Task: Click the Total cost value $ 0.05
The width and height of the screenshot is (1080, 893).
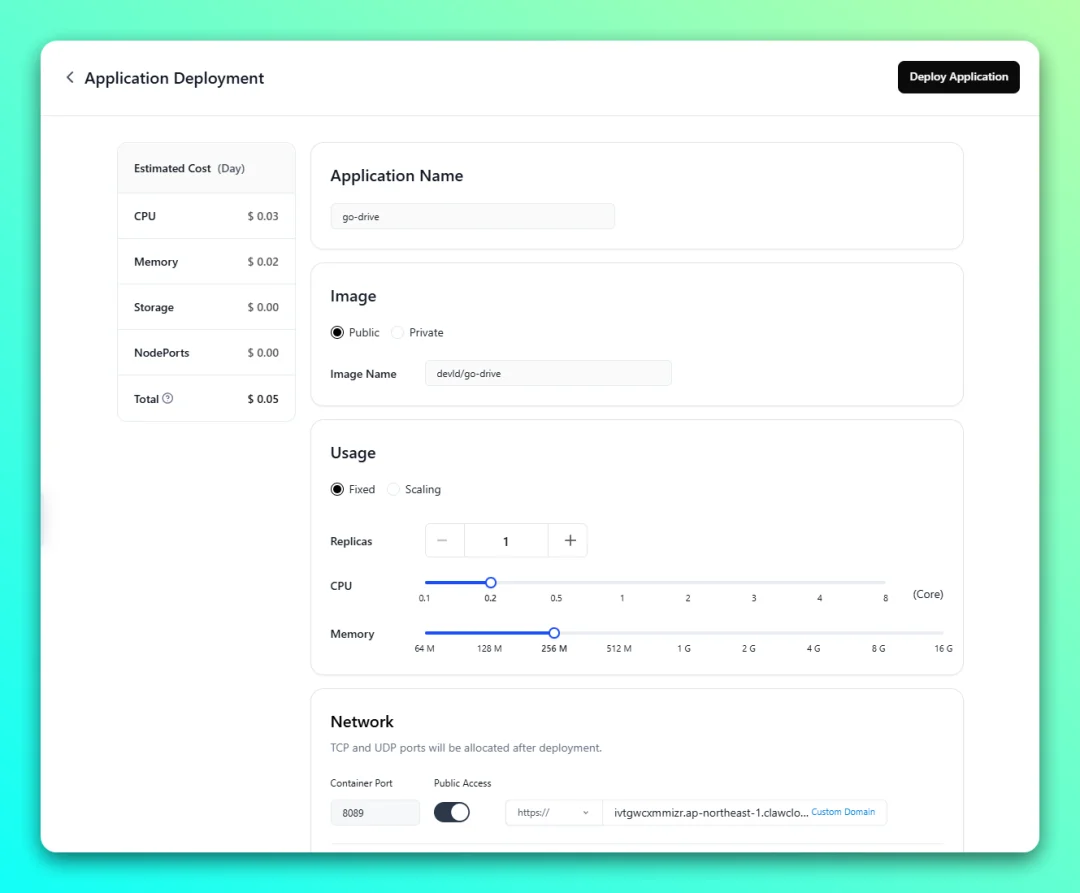Action: tap(263, 399)
